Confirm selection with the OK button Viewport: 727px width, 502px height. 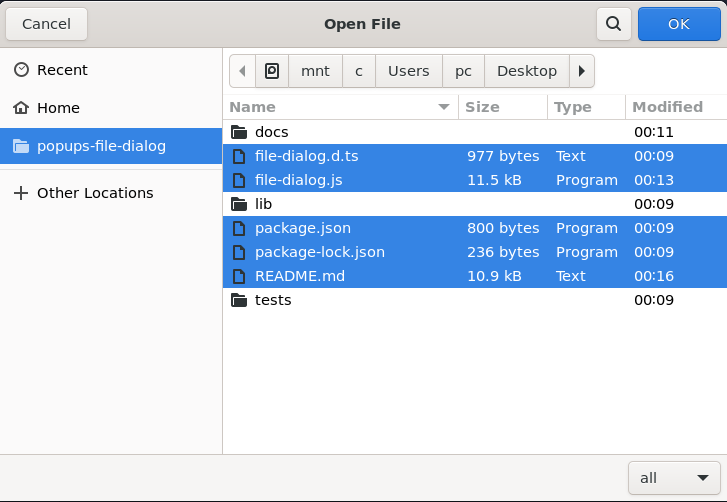click(x=679, y=24)
